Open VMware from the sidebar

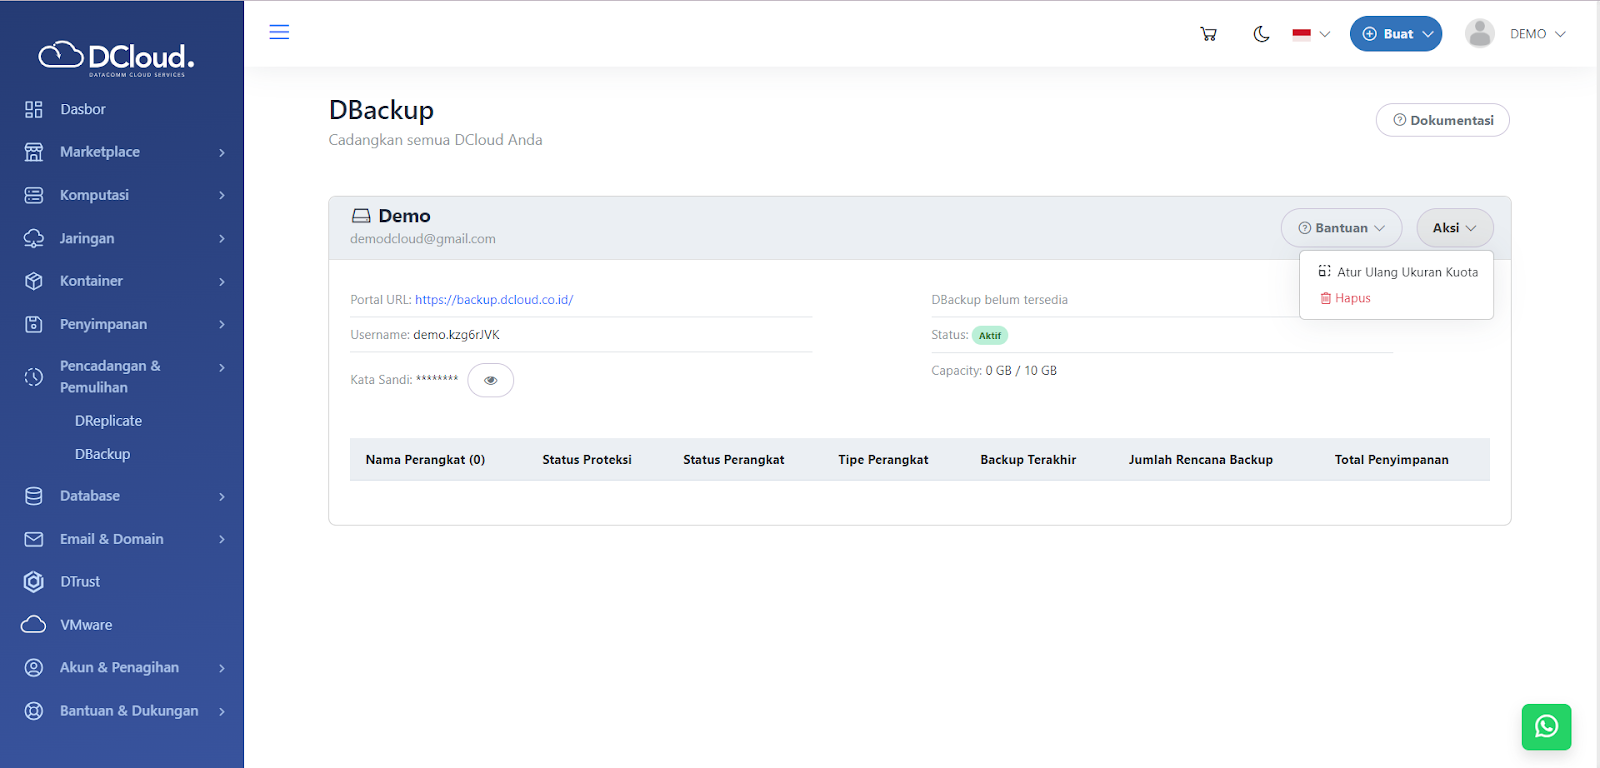[x=86, y=625]
